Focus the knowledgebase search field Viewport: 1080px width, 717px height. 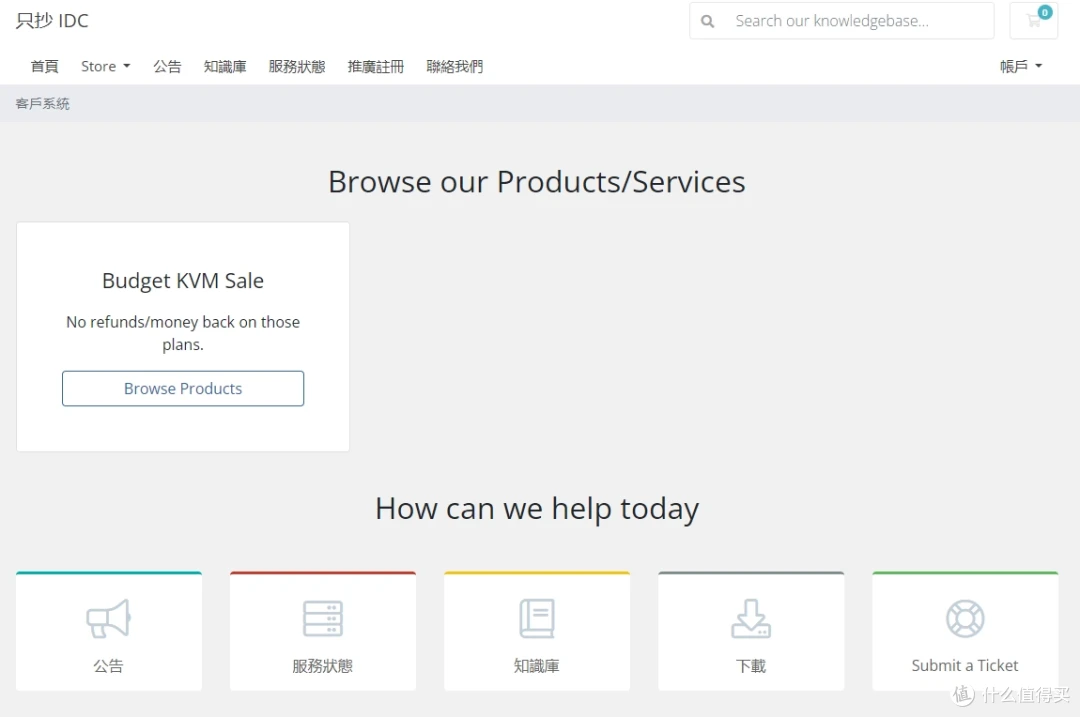tap(842, 21)
